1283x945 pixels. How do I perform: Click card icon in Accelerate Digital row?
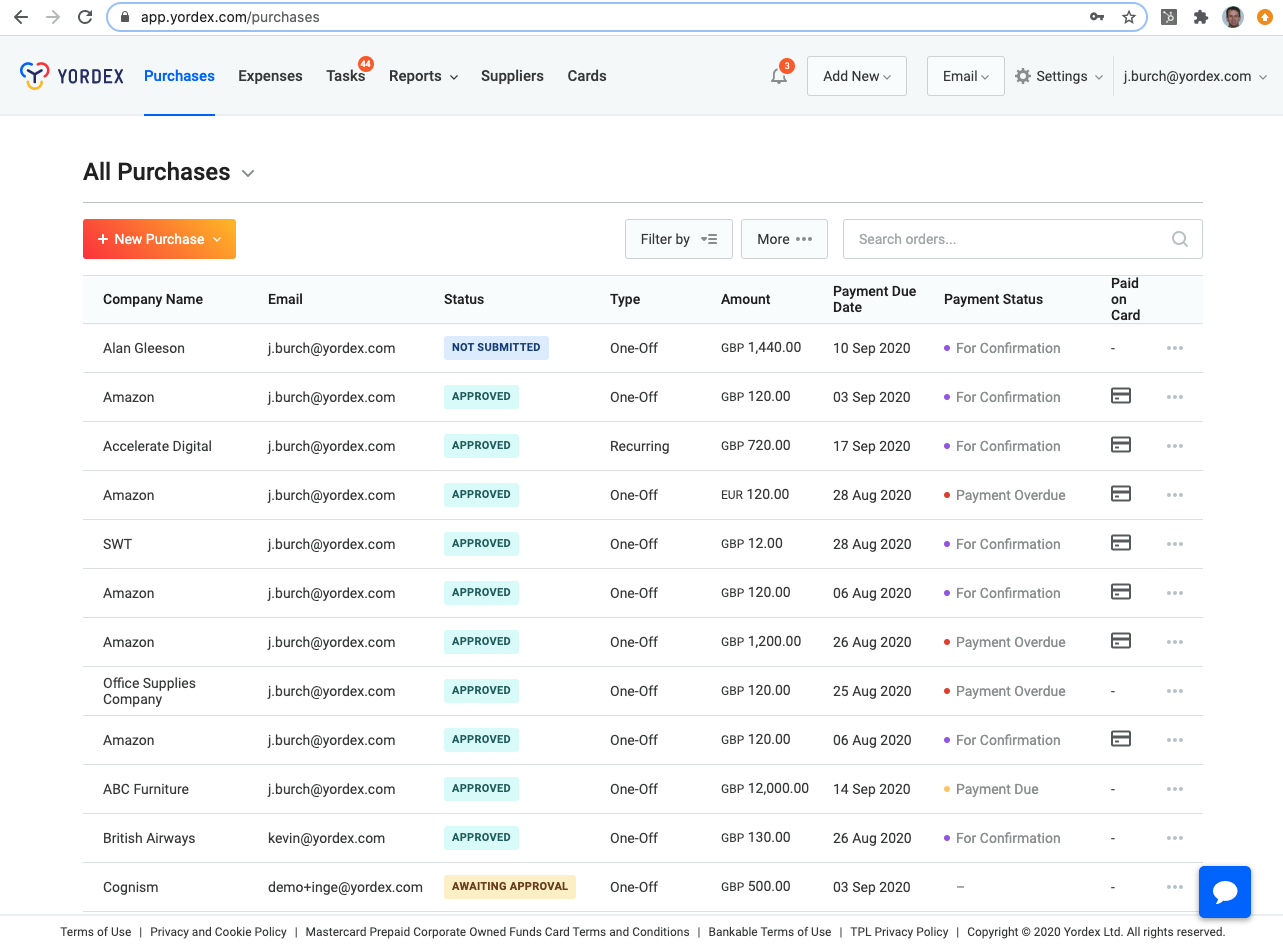pyautogui.click(x=1121, y=445)
